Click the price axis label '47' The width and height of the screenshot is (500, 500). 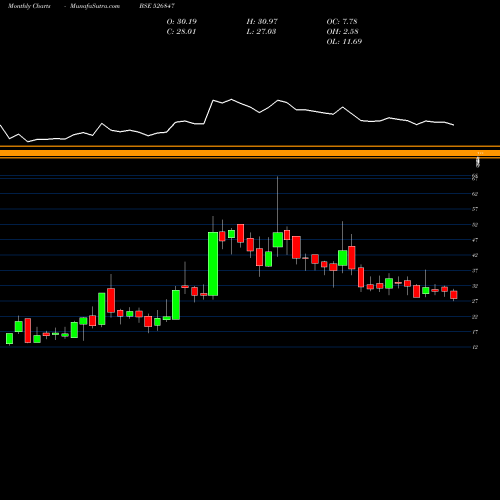[475, 240]
